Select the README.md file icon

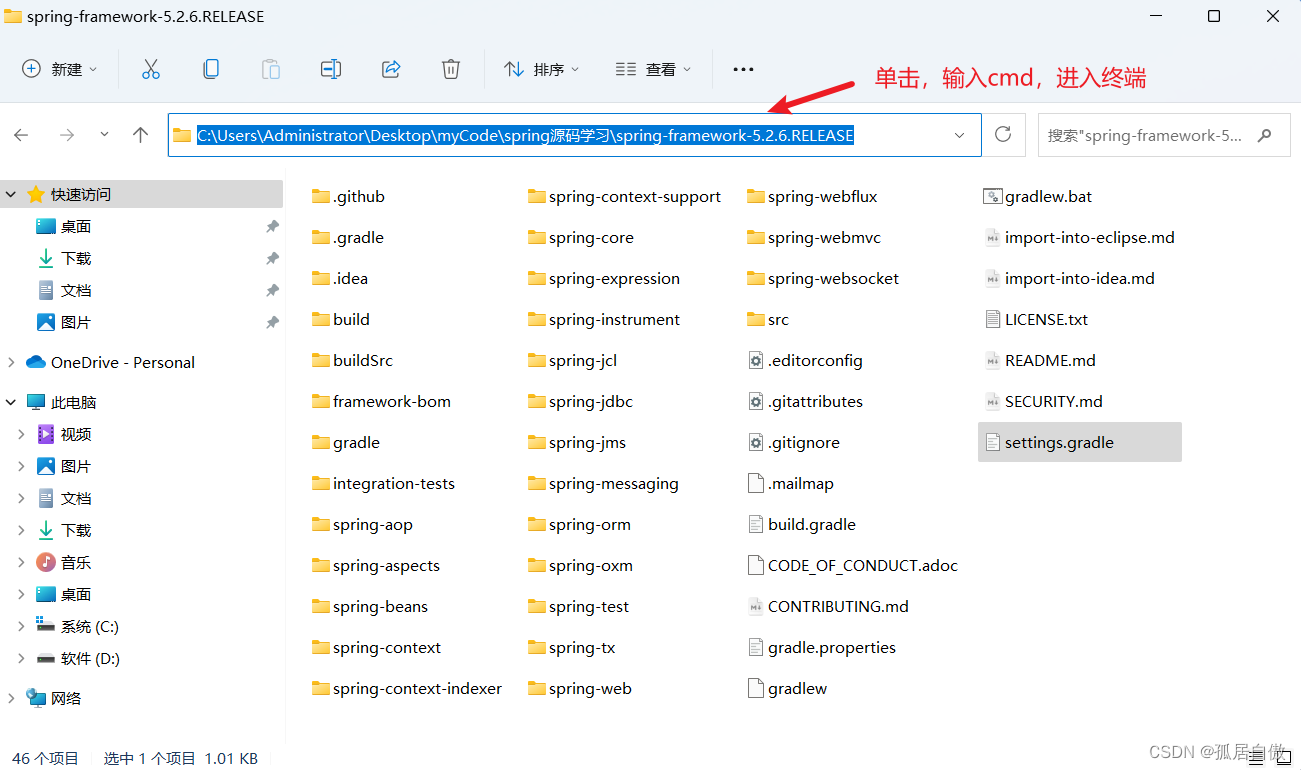992,360
